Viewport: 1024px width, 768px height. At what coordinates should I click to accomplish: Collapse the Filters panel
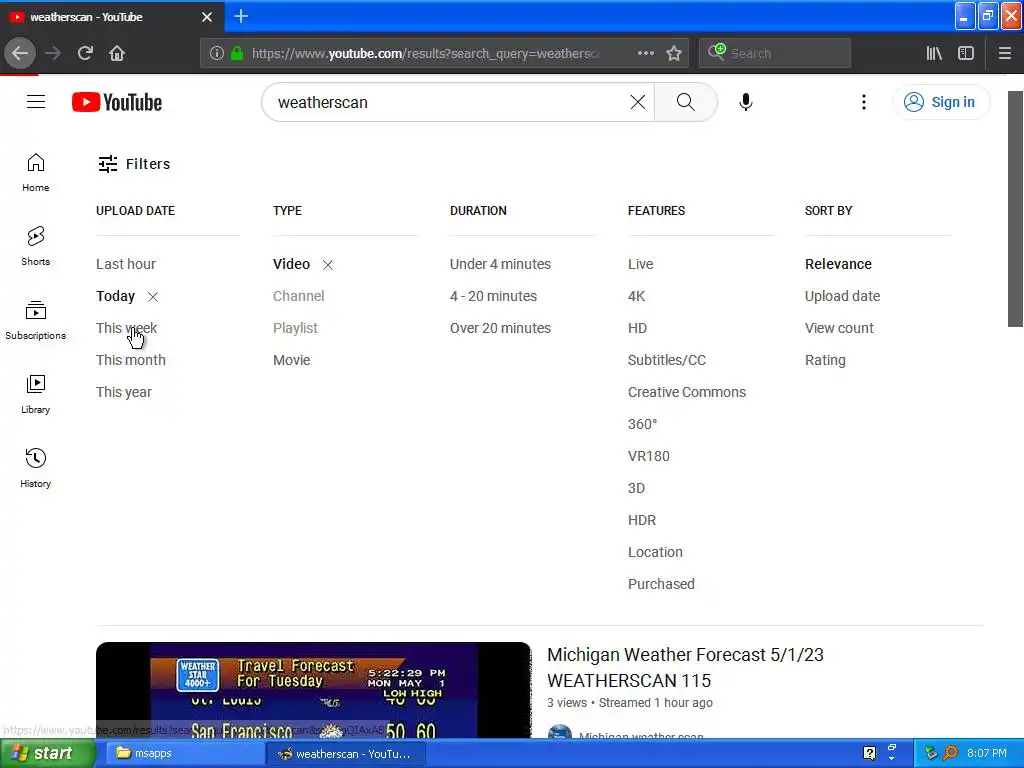[x=134, y=164]
